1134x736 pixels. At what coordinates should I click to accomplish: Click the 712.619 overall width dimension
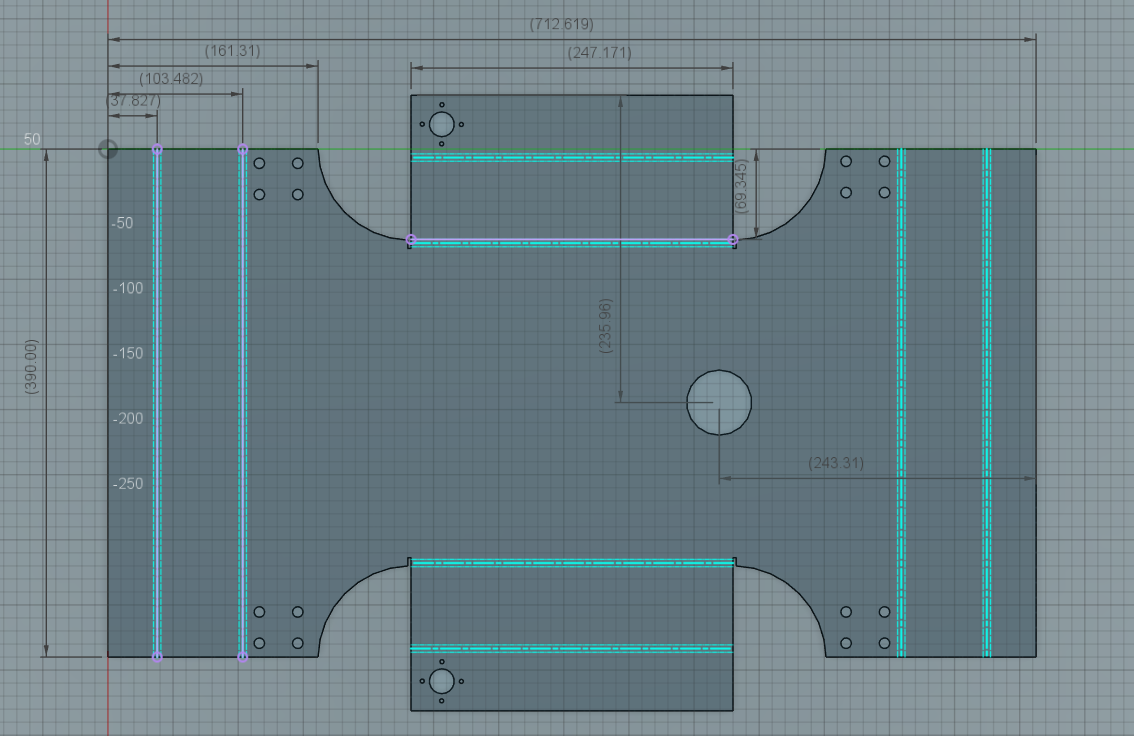pyautogui.click(x=561, y=24)
